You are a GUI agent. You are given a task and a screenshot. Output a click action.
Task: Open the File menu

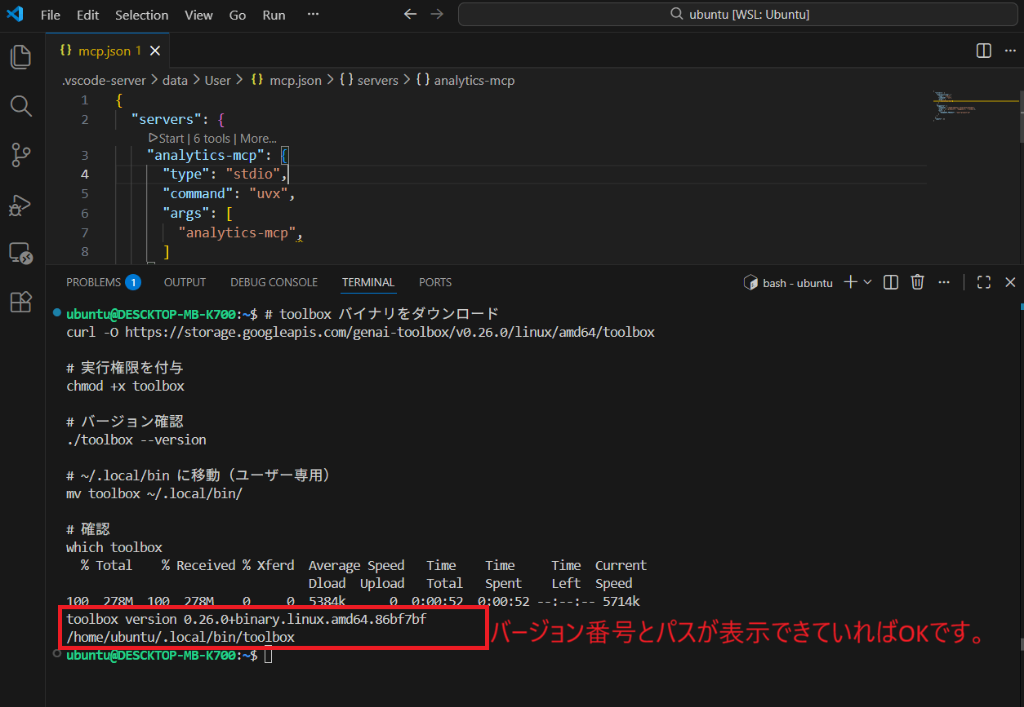(50, 15)
